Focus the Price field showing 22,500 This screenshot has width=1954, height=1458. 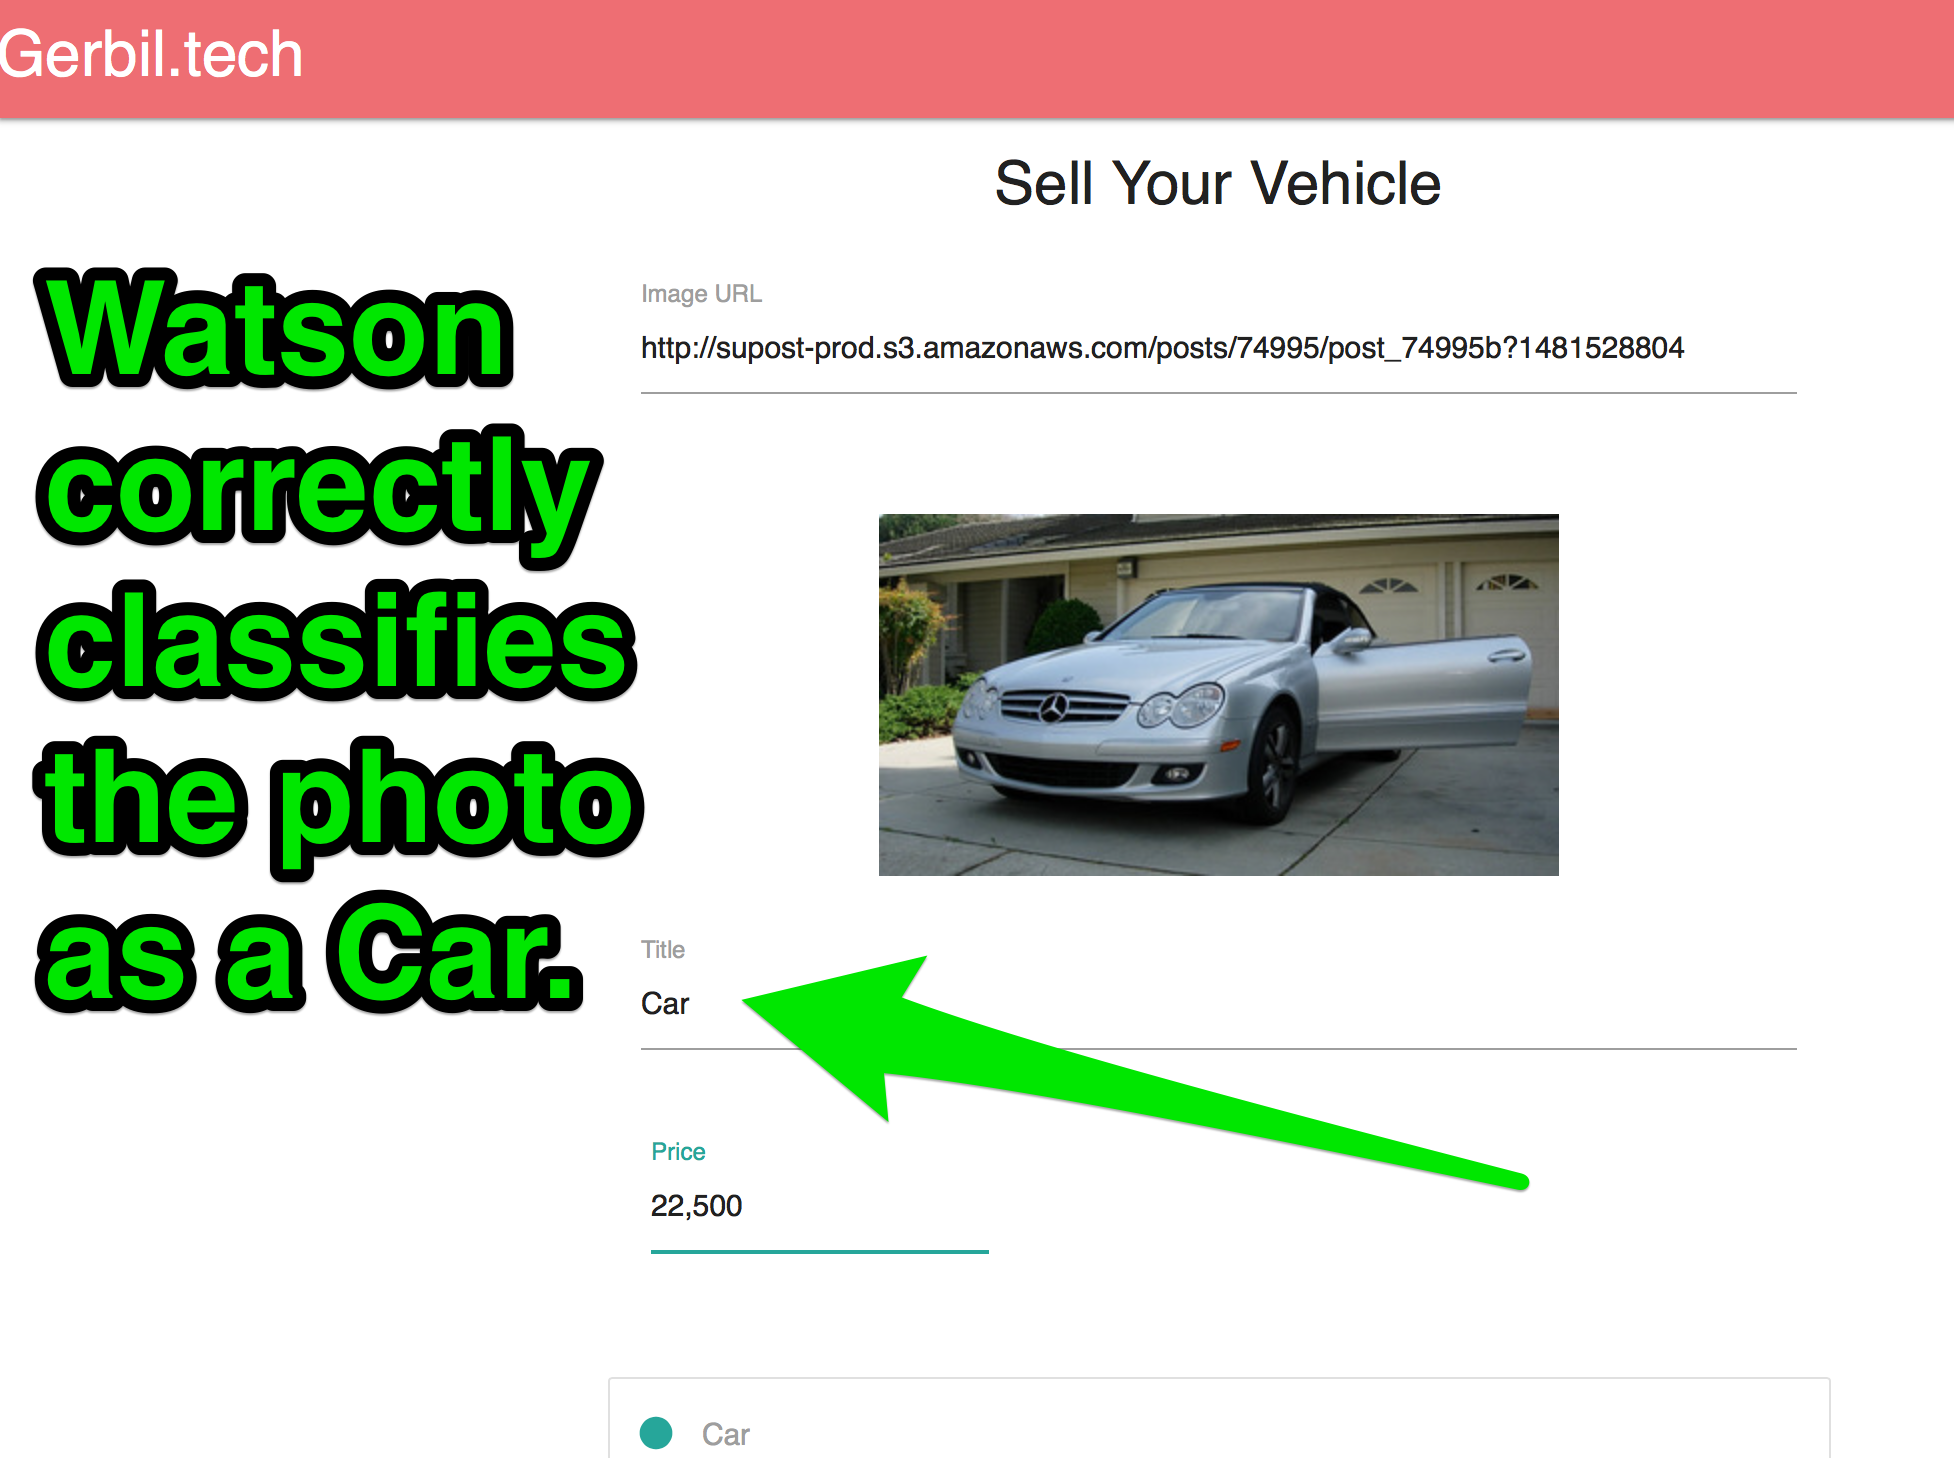(x=819, y=1207)
